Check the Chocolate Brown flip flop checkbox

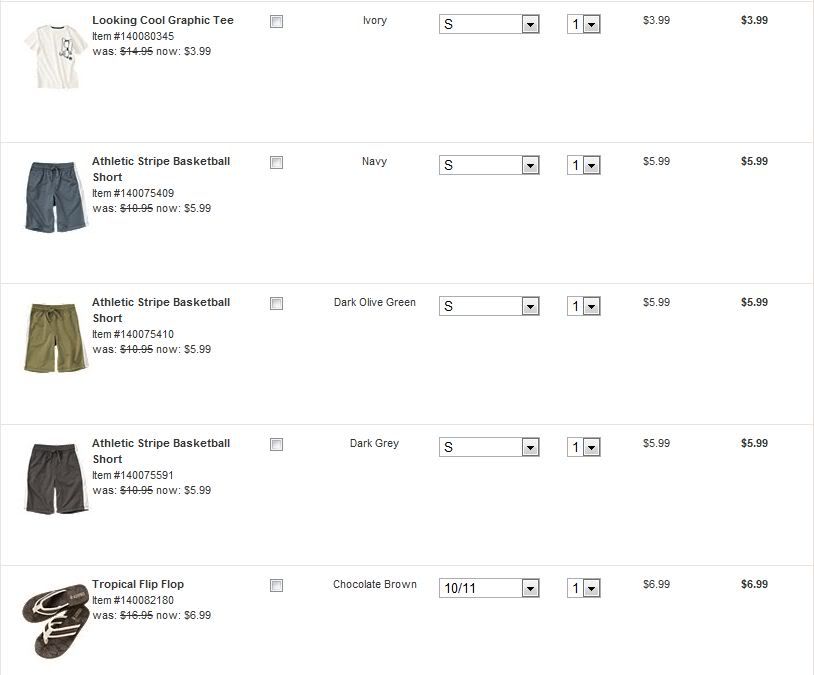277,586
